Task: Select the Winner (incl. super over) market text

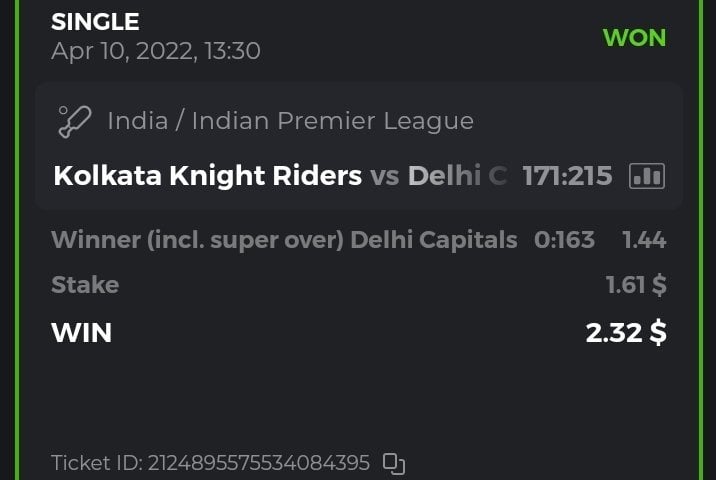Action: tap(197, 240)
